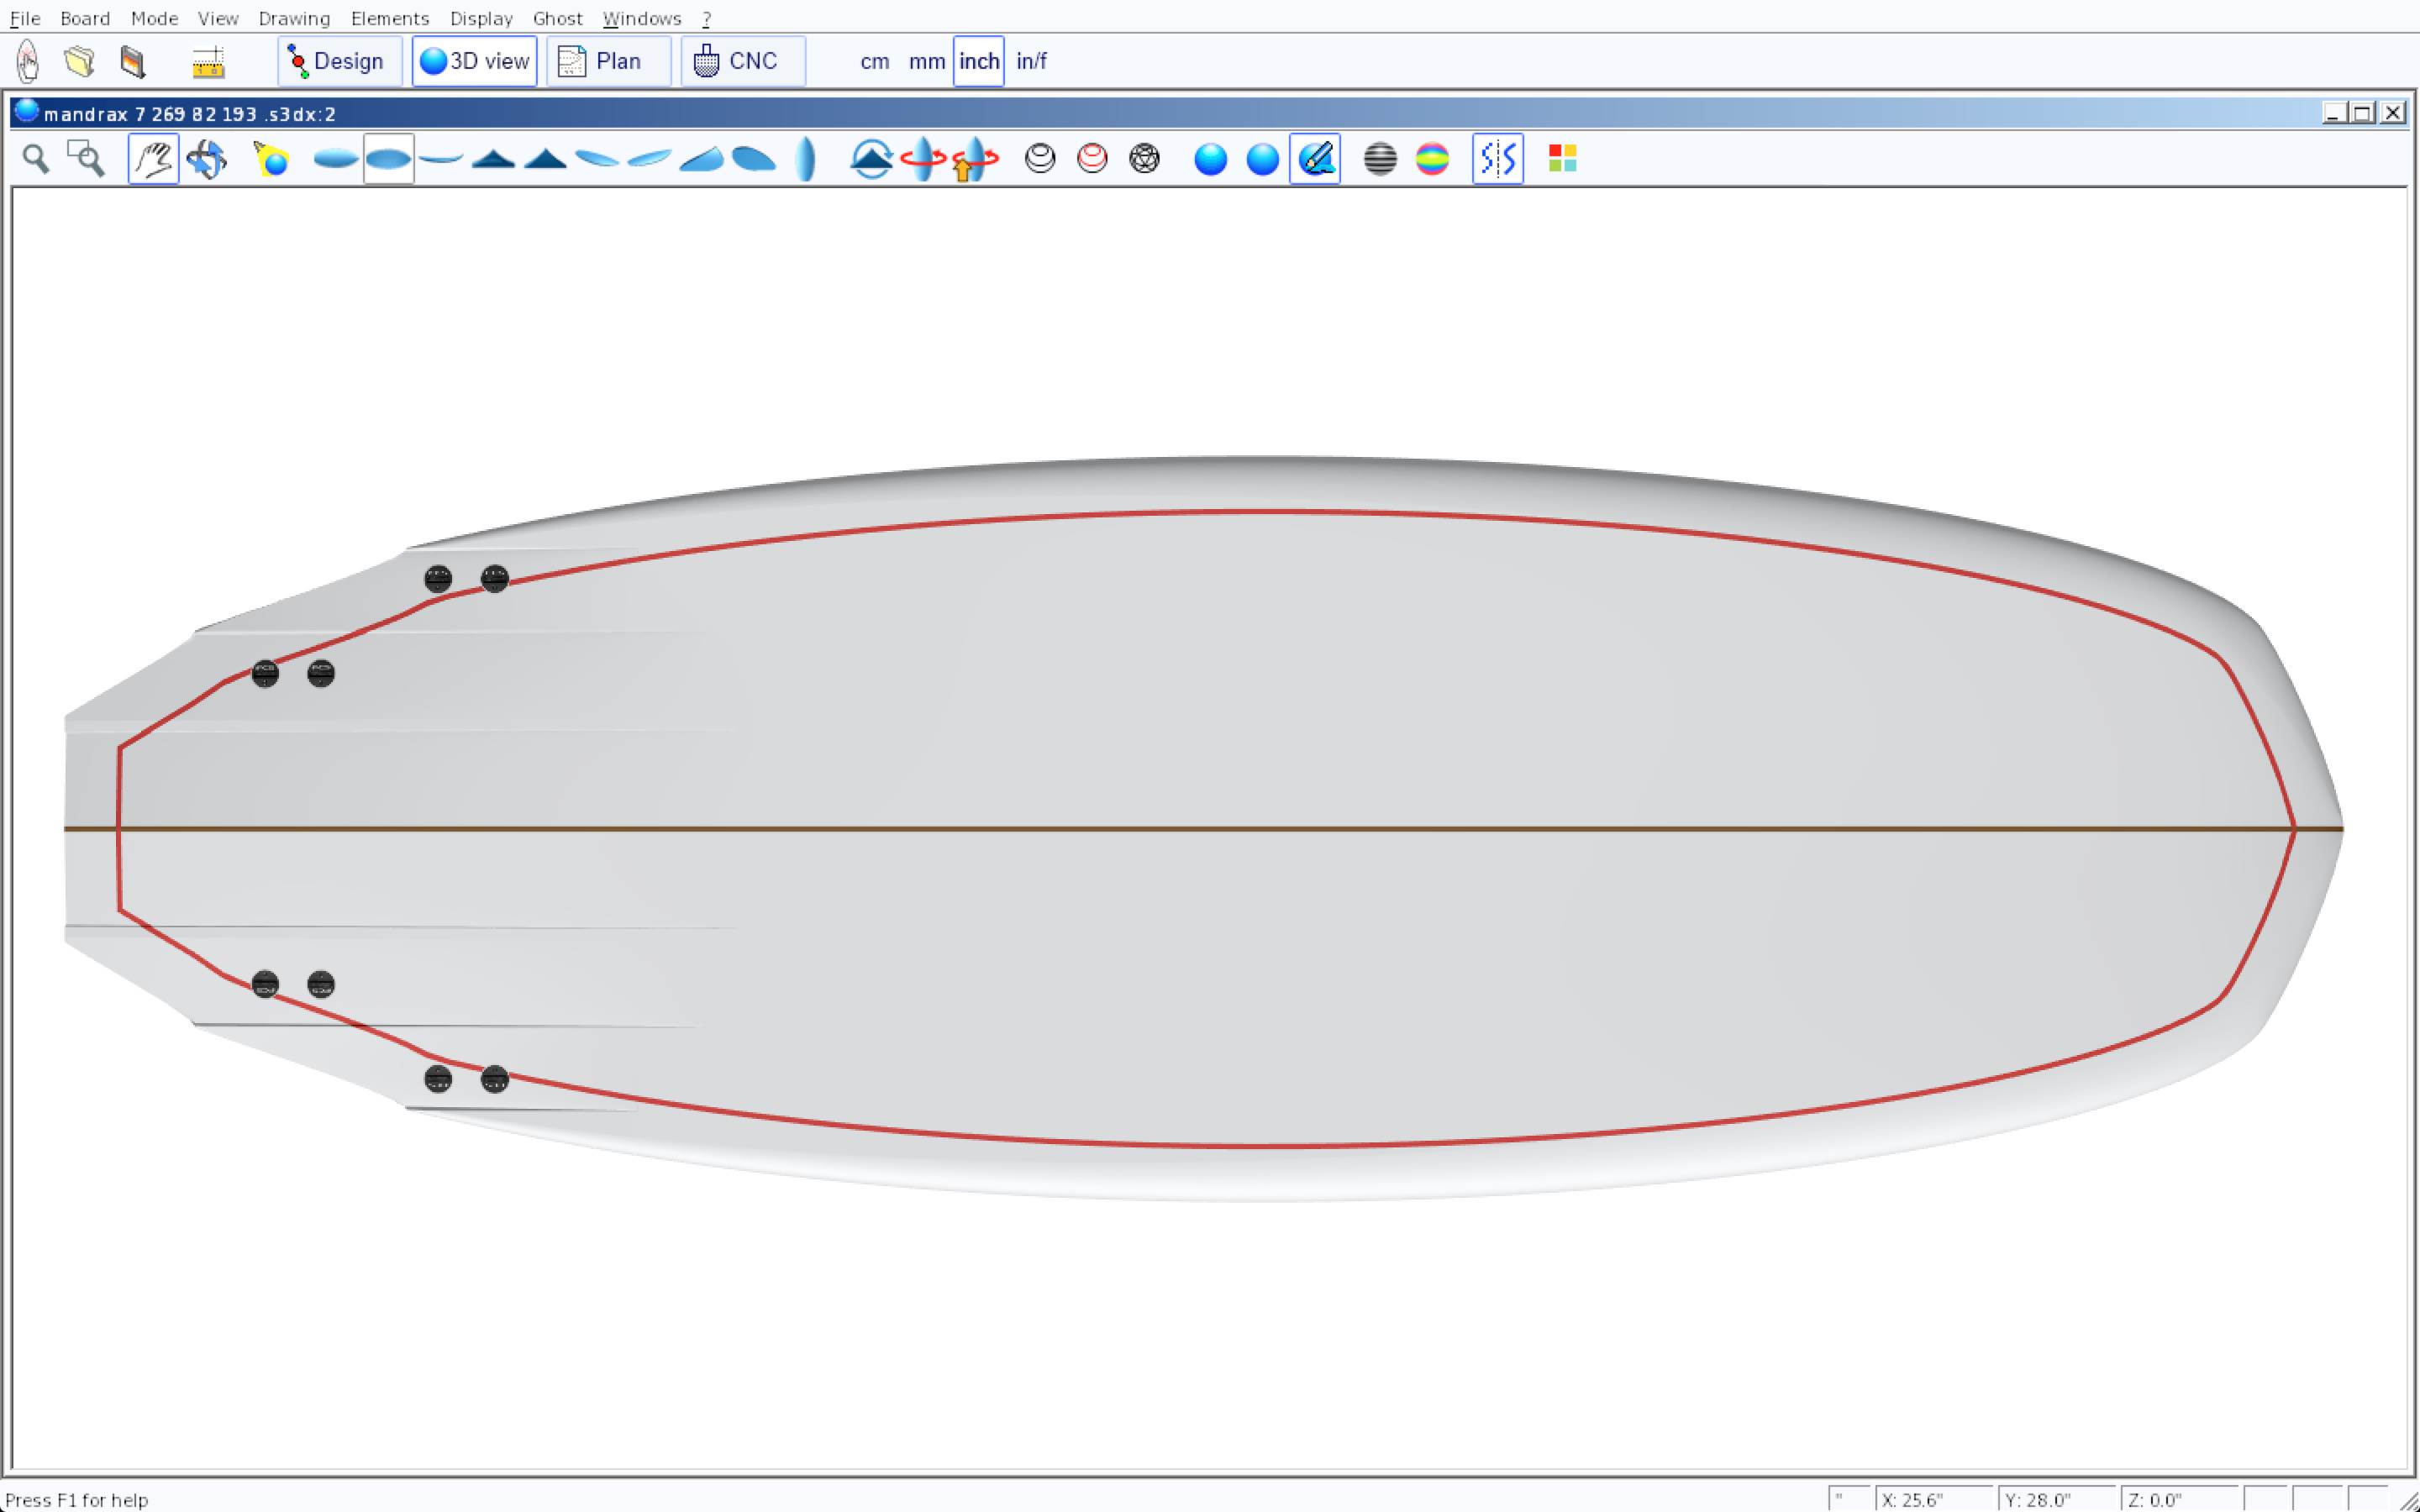Screen dimensions: 2420x1512
Task: Expand the Board menu
Action: pyautogui.click(x=85, y=18)
